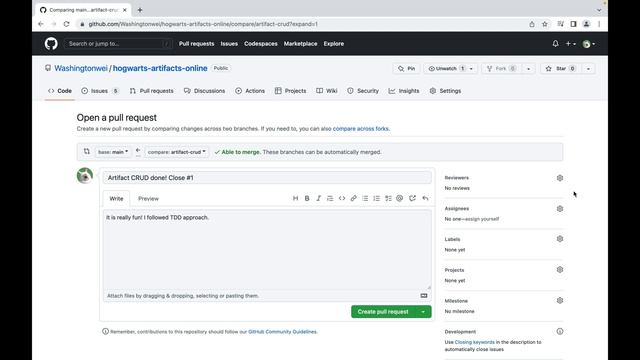This screenshot has width=640, height=360.
Task: Expand the Create pull request options arrow
Action: point(423,312)
